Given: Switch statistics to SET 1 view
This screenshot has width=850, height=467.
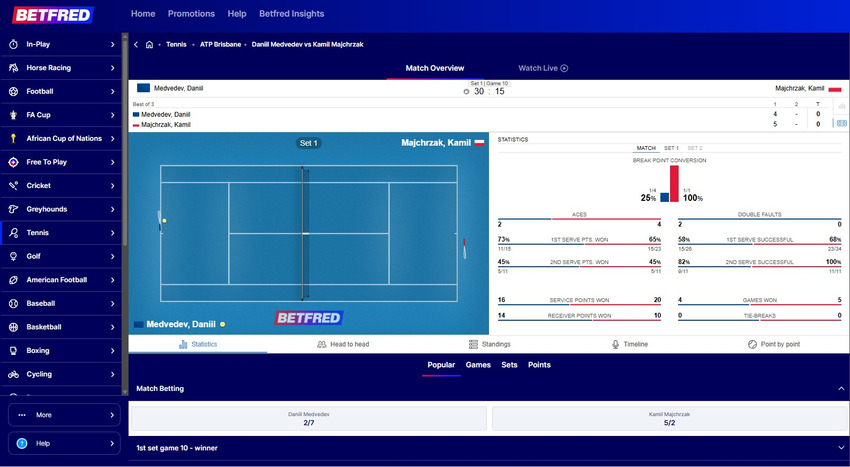Looking at the screenshot, I should click(671, 148).
